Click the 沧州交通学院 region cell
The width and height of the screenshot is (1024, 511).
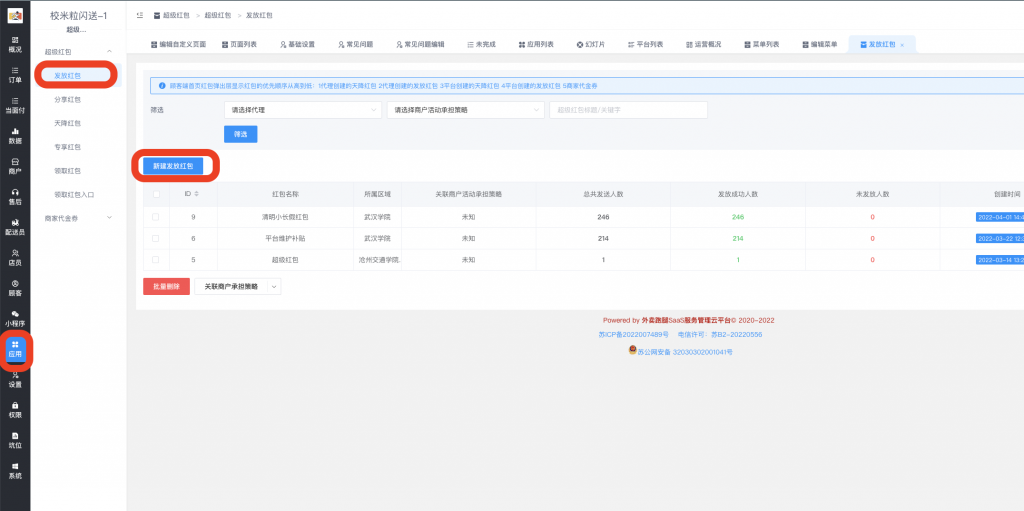coord(379,259)
